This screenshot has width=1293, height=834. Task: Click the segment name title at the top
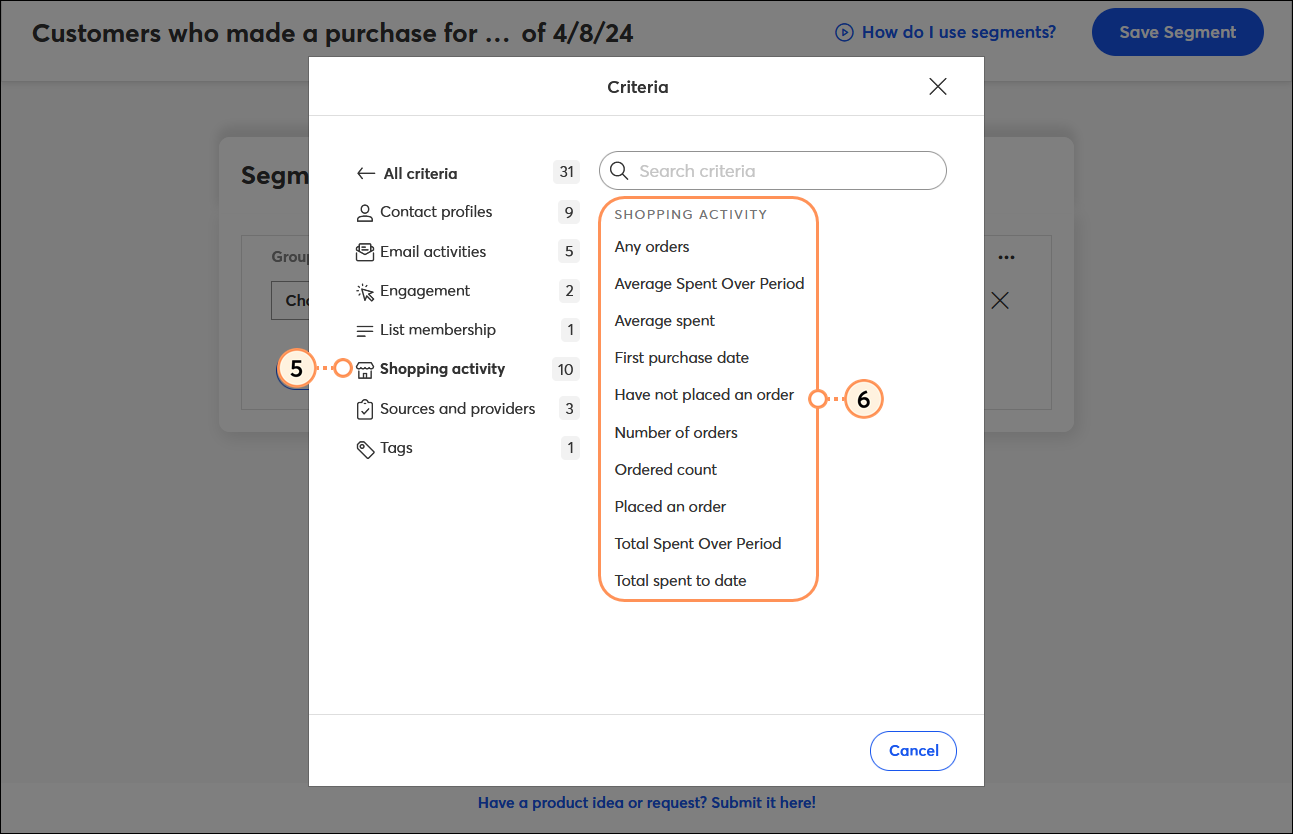coord(332,33)
